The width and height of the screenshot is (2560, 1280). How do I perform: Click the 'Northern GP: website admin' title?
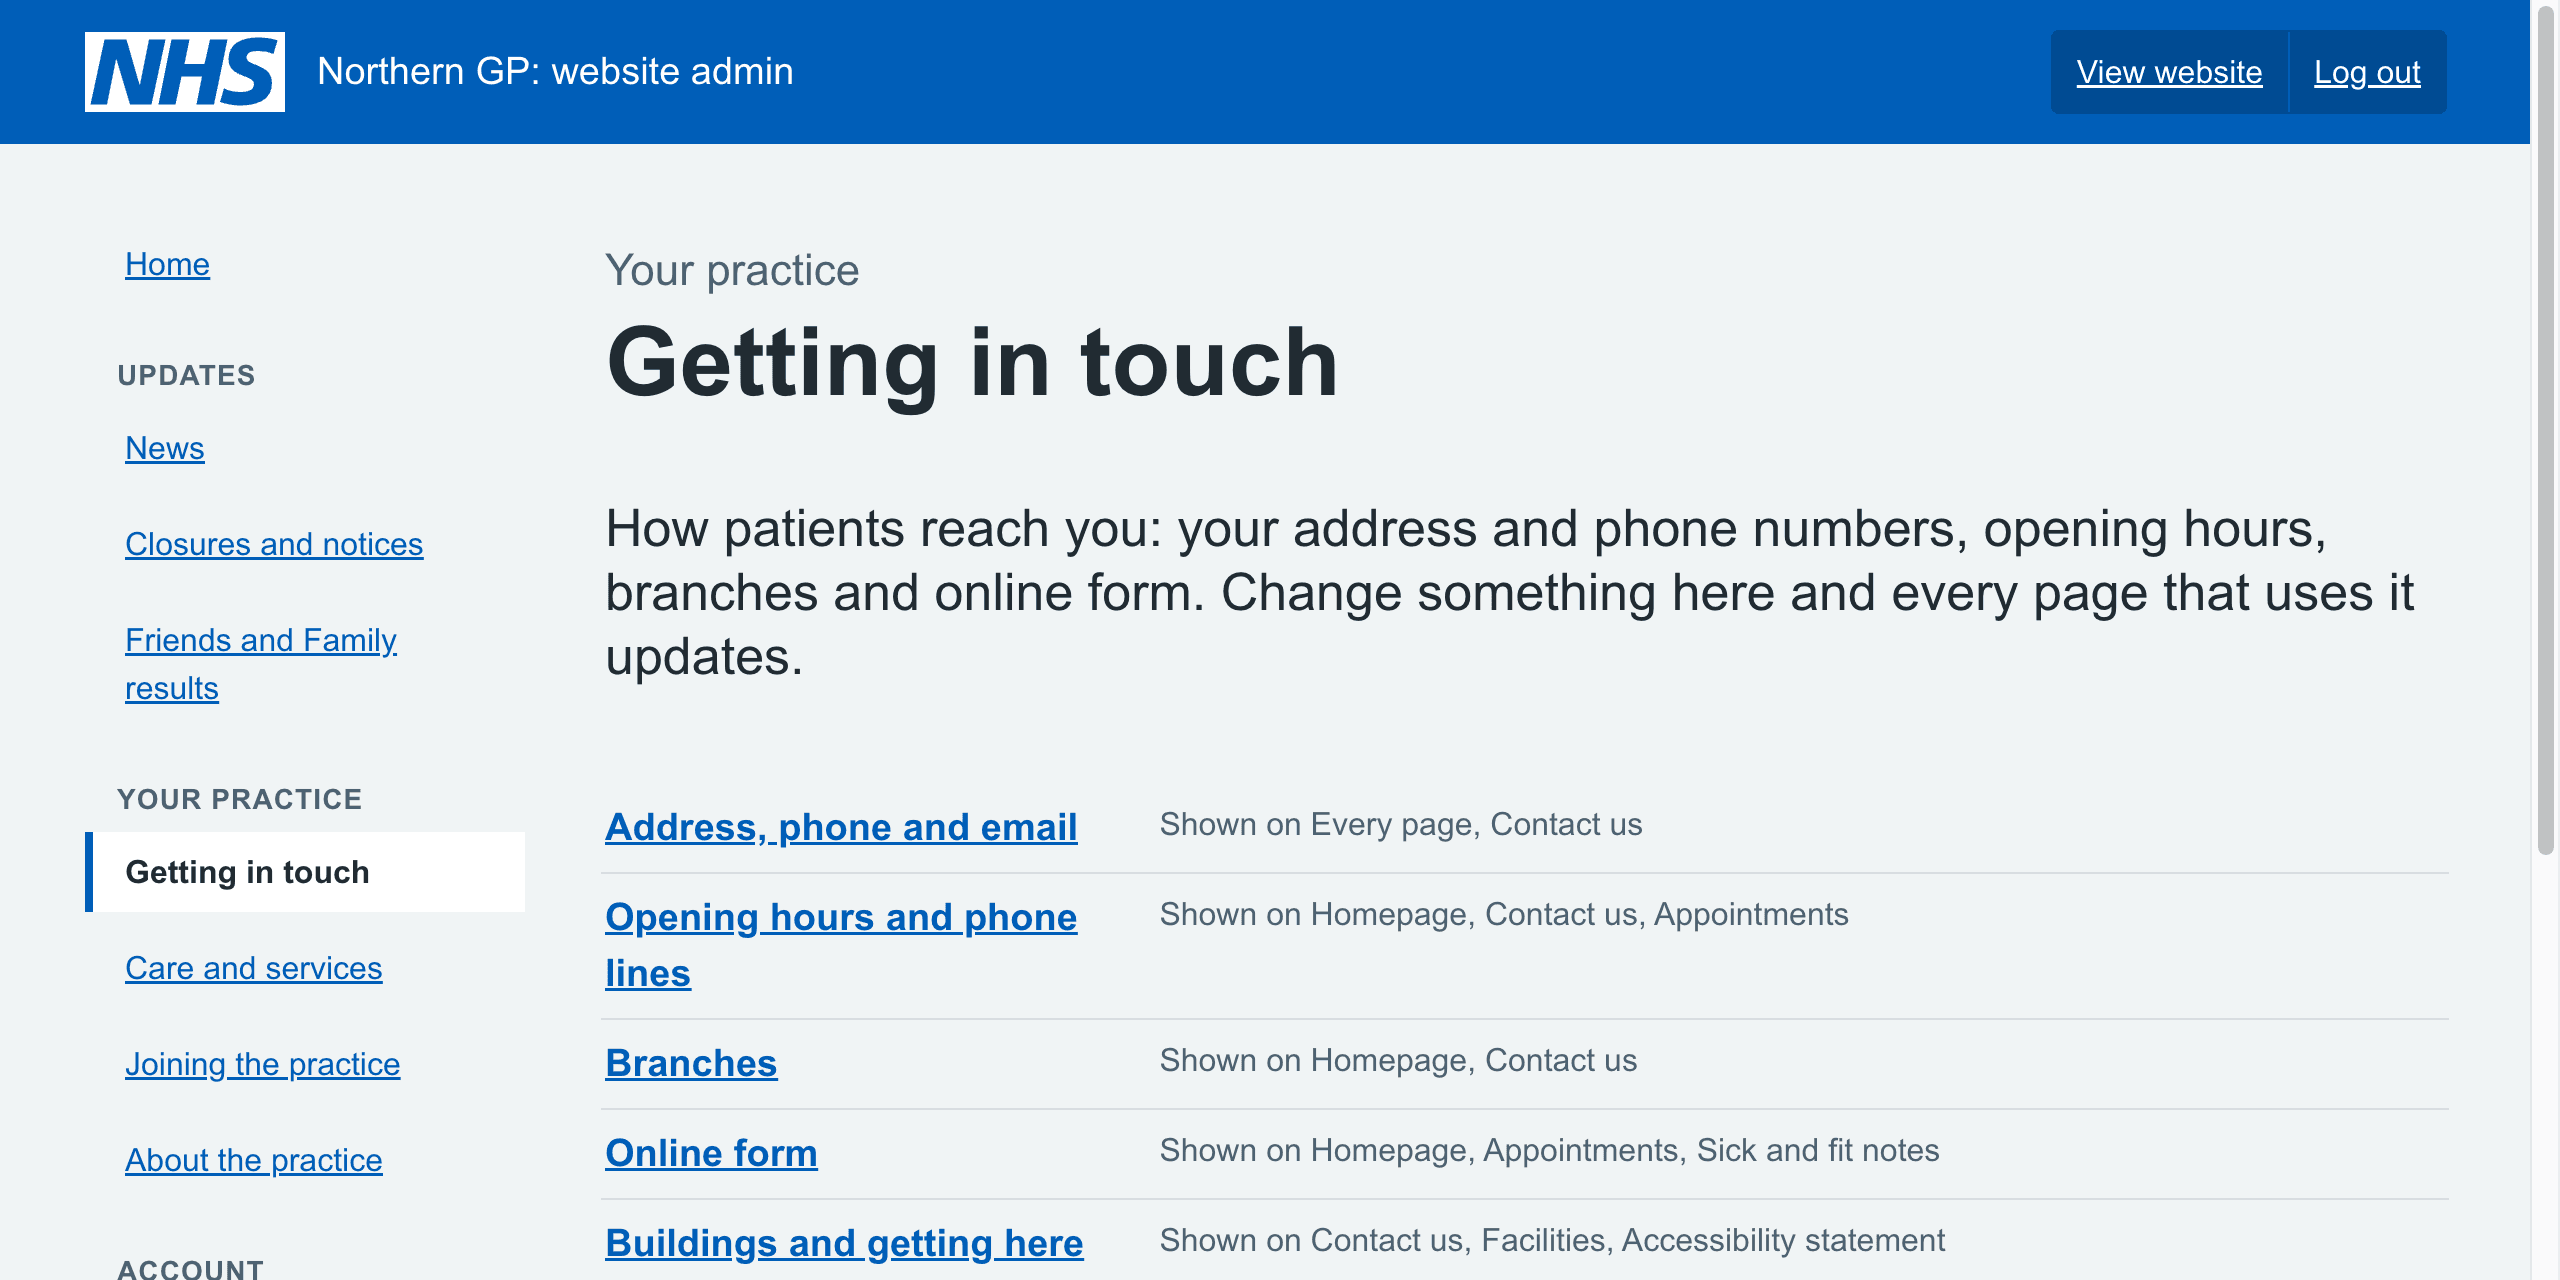coord(555,72)
